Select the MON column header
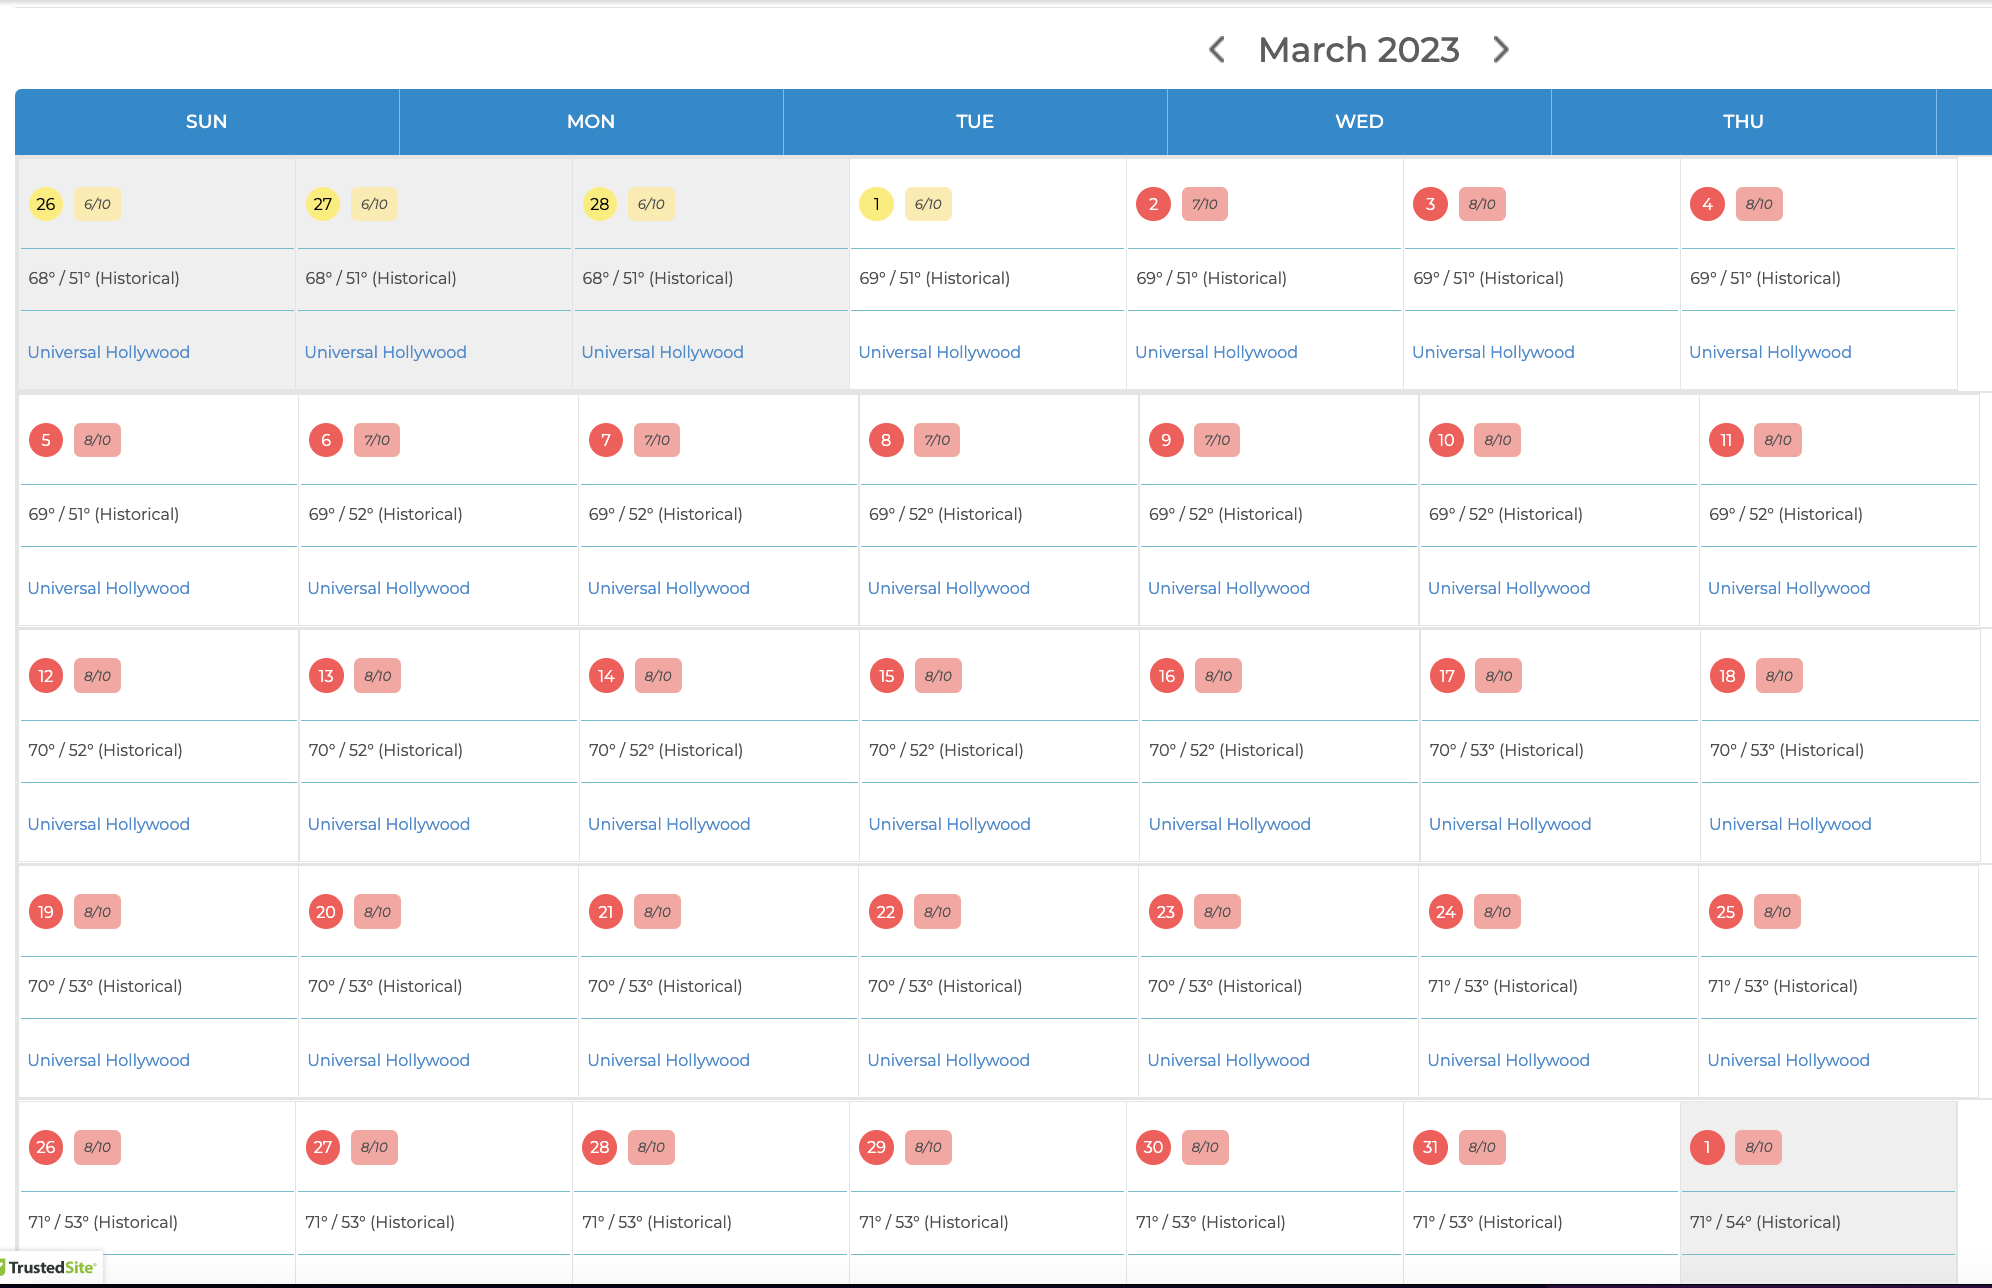This screenshot has height=1288, width=1992. click(x=591, y=121)
